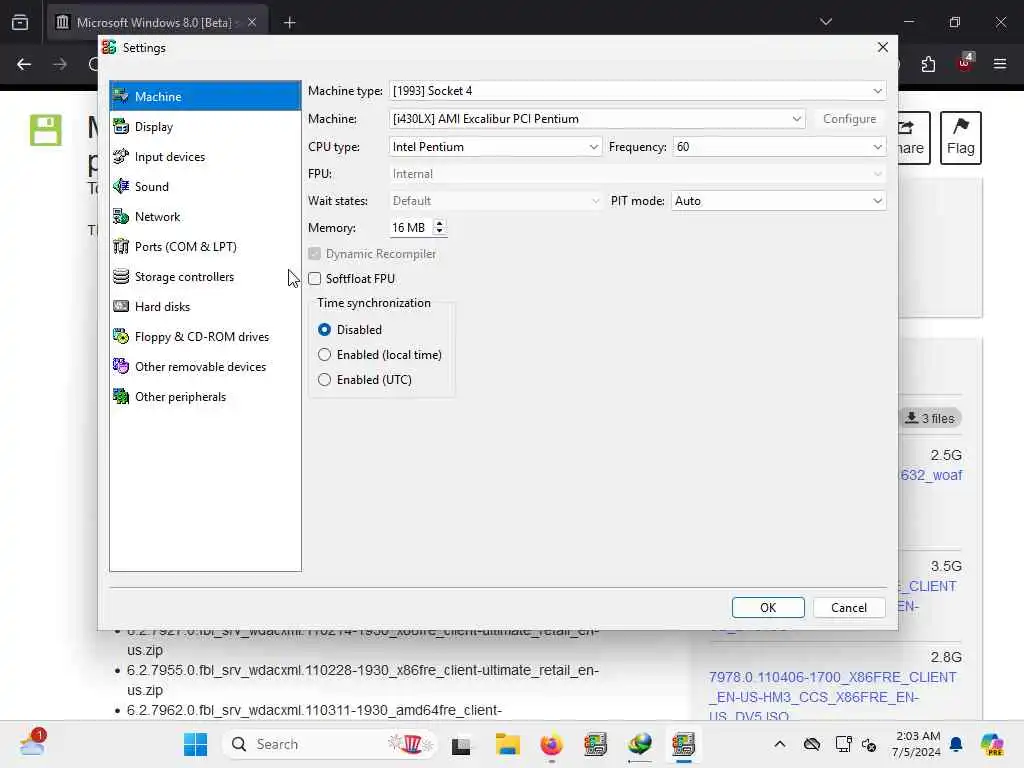The image size is (1024, 768).
Task: Select Enabled (UTC) radio button
Action: pos(325,379)
